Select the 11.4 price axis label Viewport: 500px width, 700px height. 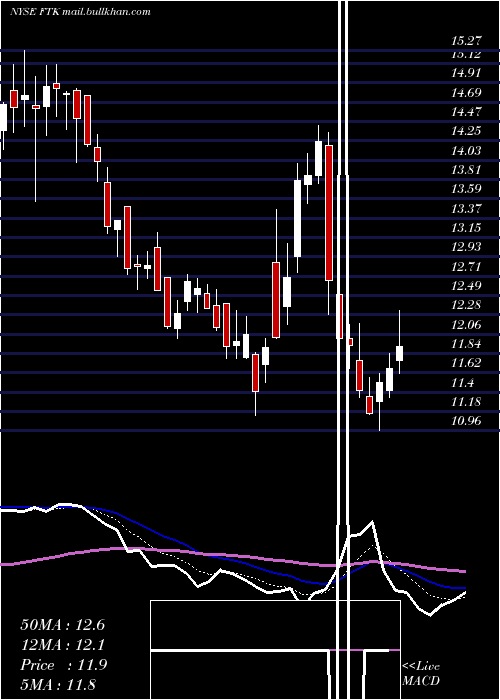coord(462,383)
